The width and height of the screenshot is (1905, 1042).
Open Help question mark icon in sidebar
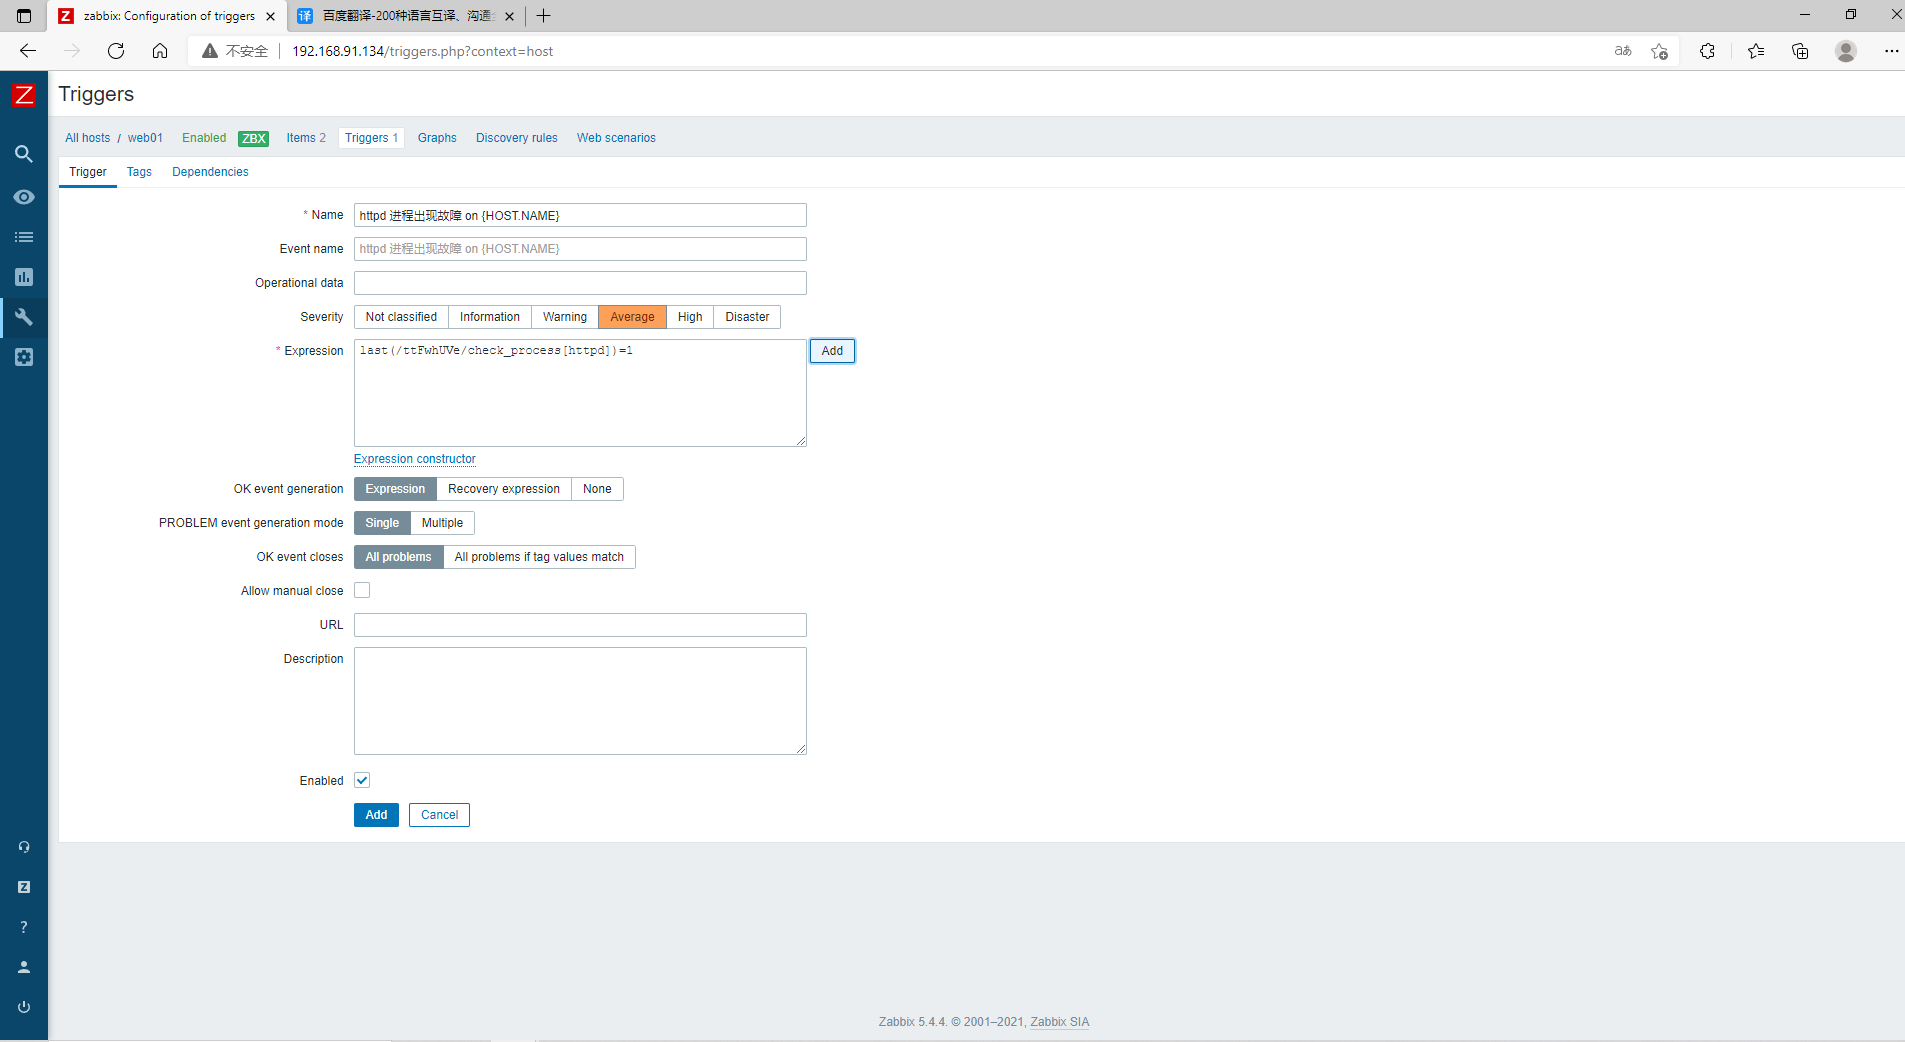24,927
